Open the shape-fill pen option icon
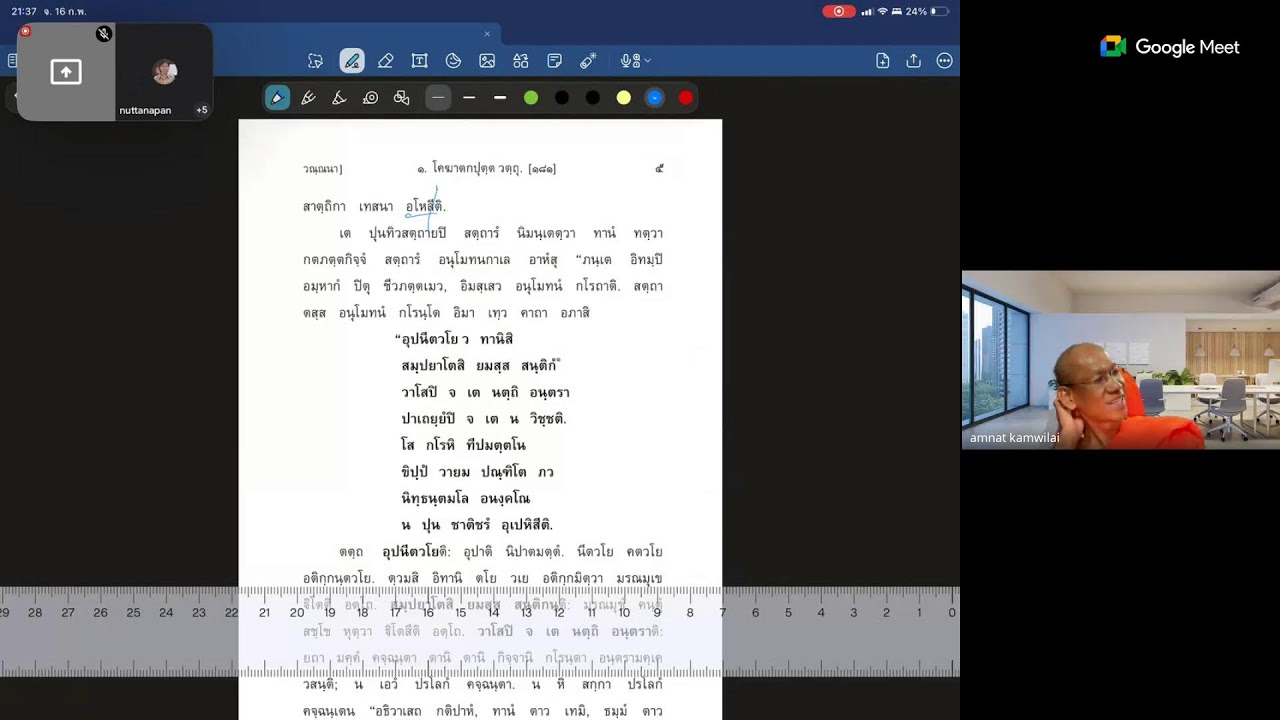Image resolution: width=1280 pixels, height=720 pixels. [x=401, y=98]
